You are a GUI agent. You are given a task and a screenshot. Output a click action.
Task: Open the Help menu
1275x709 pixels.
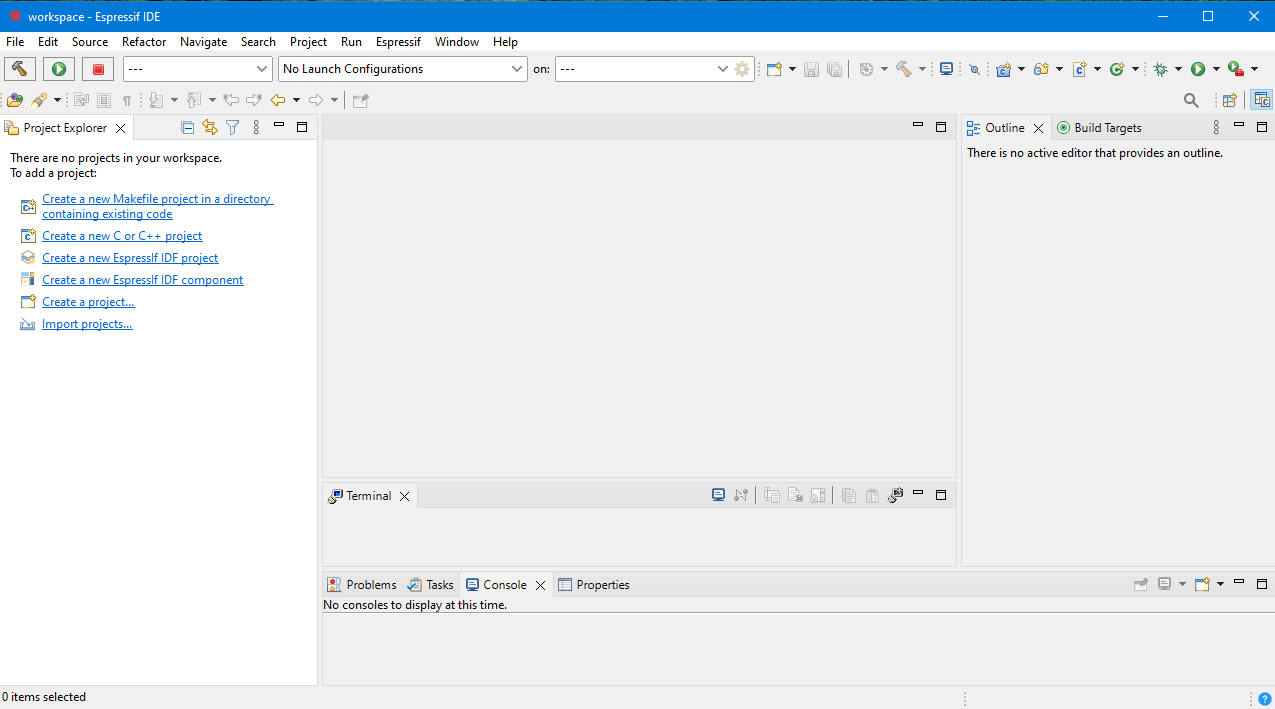(x=506, y=42)
